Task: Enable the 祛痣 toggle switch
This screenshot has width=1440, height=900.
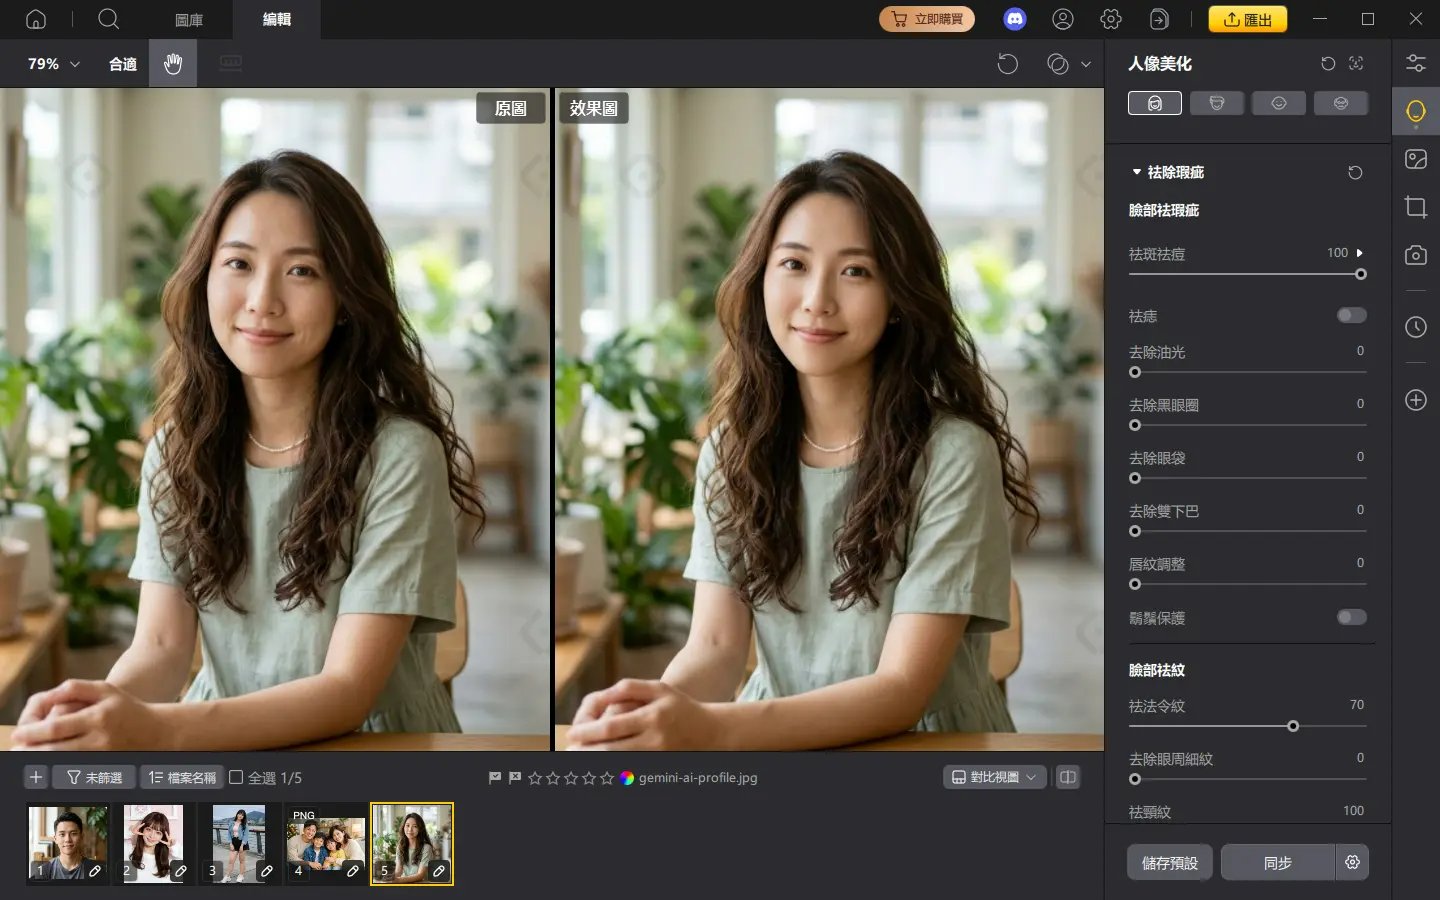Action: pos(1351,315)
